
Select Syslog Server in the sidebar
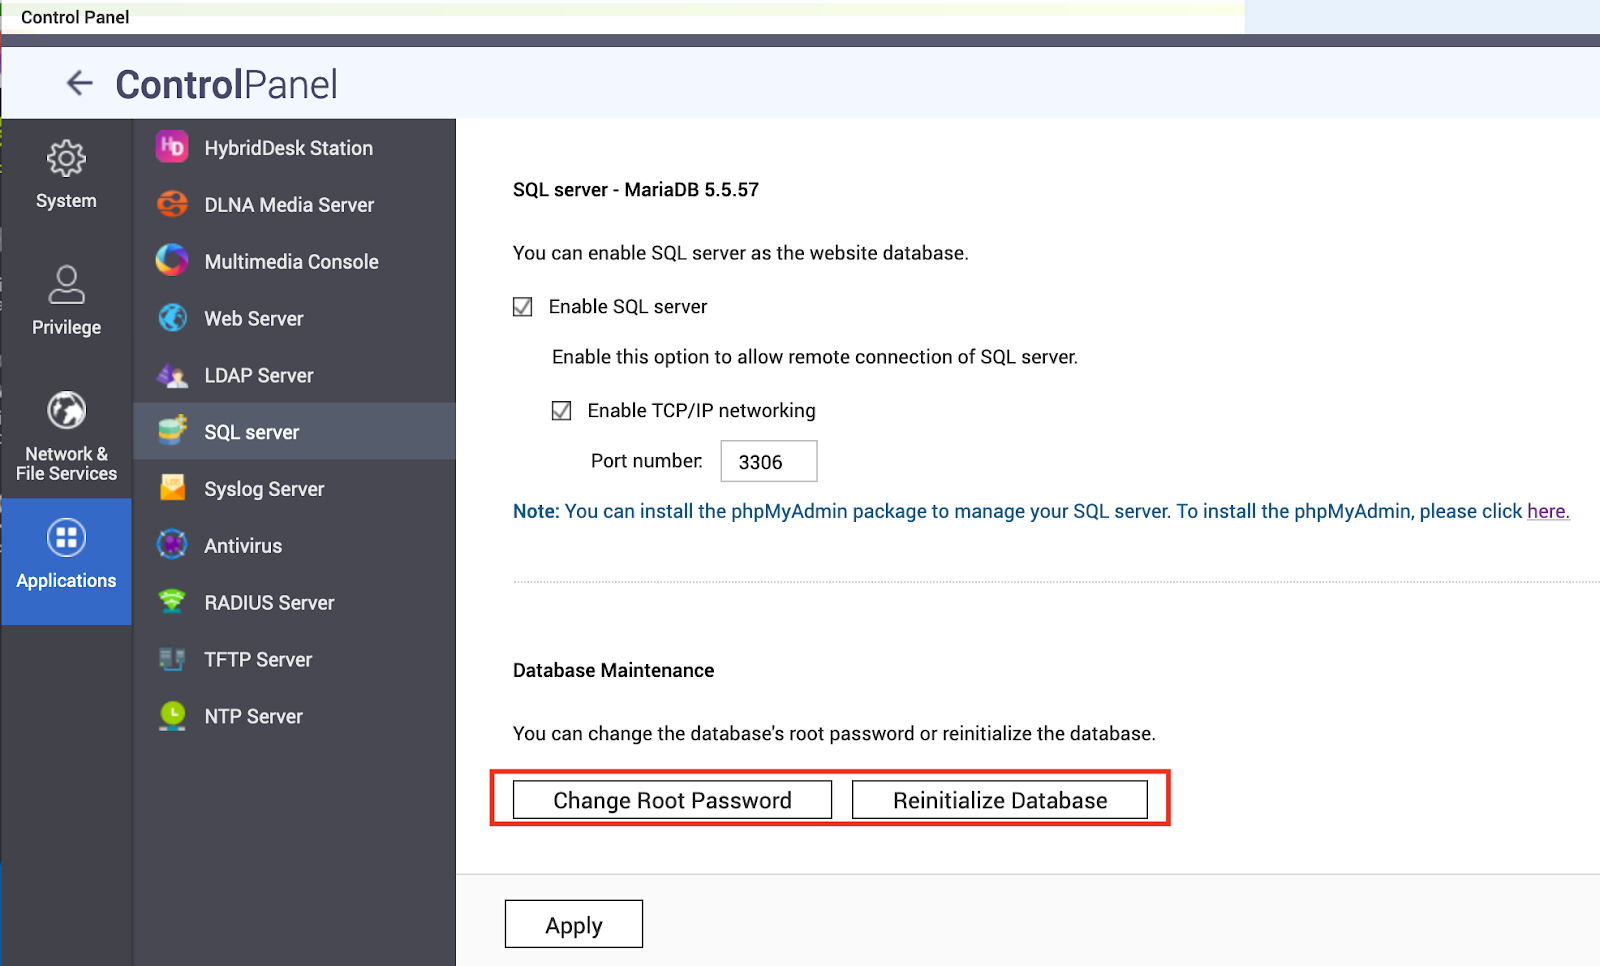tap(264, 489)
